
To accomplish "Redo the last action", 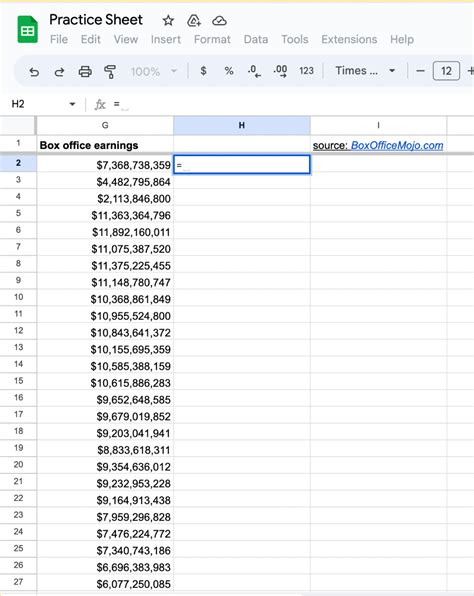I will click(59, 71).
